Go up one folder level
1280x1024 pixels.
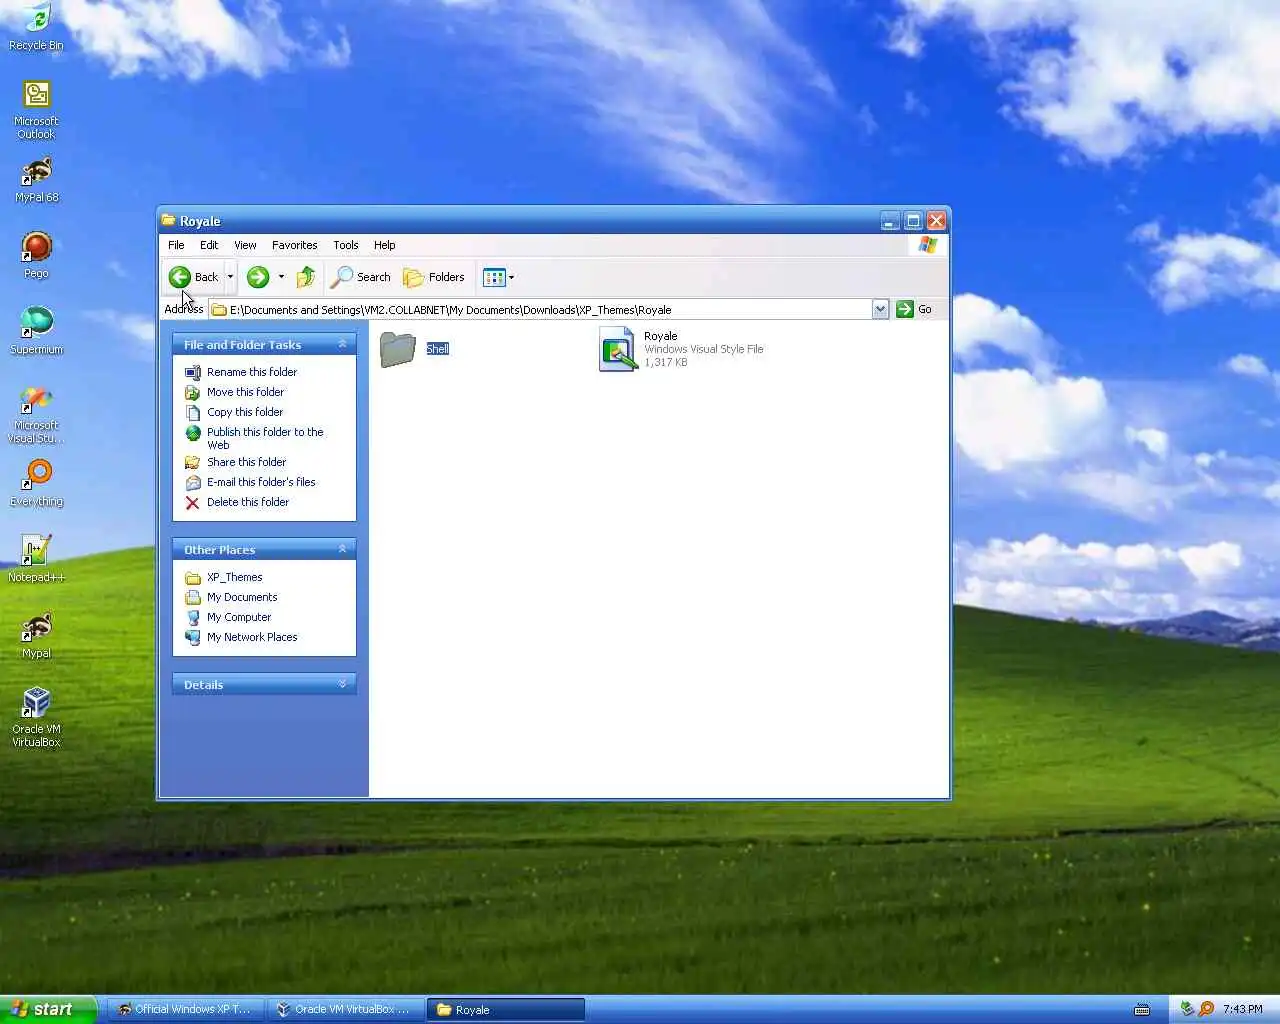(306, 277)
